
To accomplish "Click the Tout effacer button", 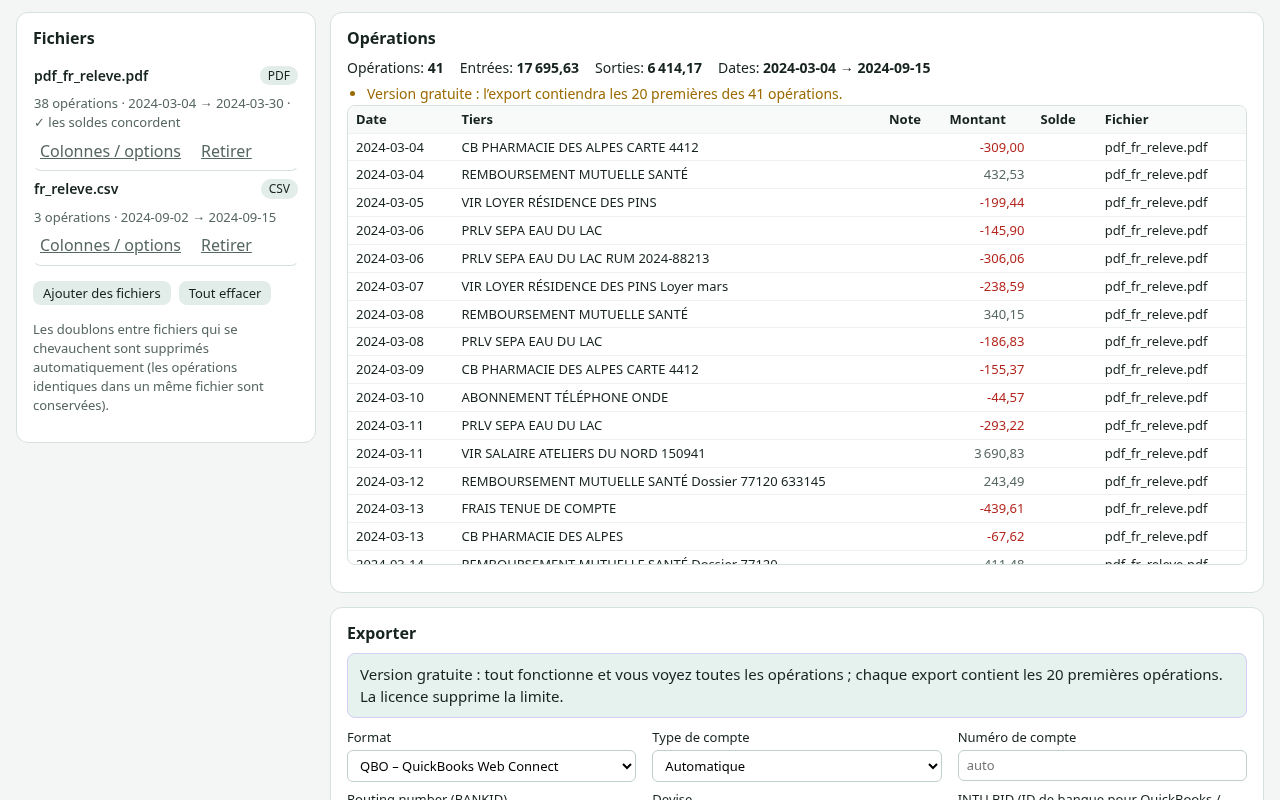I will [x=225, y=293].
